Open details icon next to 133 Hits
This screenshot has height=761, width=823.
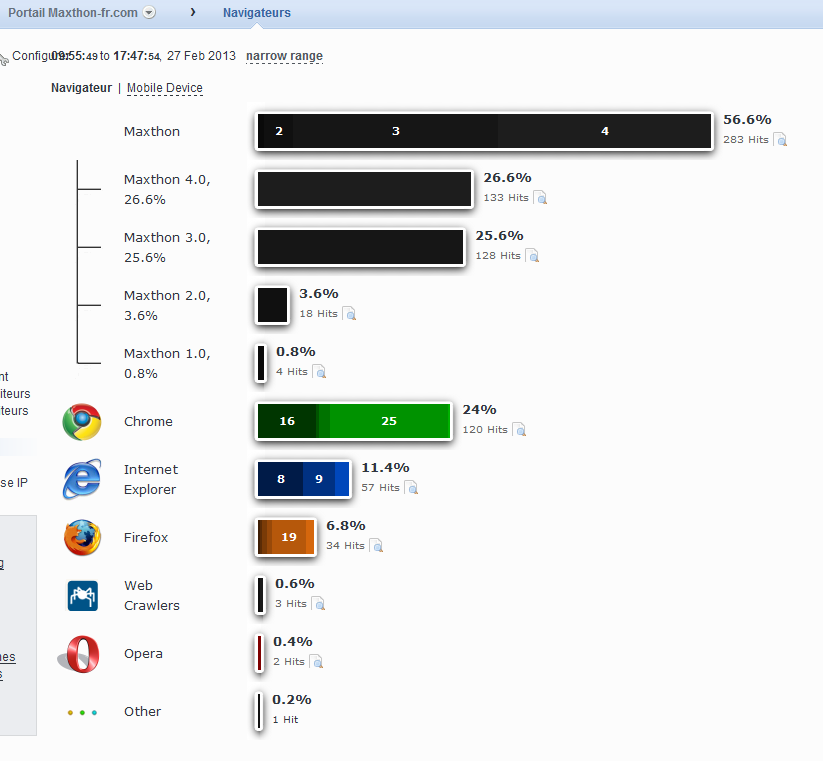(541, 198)
